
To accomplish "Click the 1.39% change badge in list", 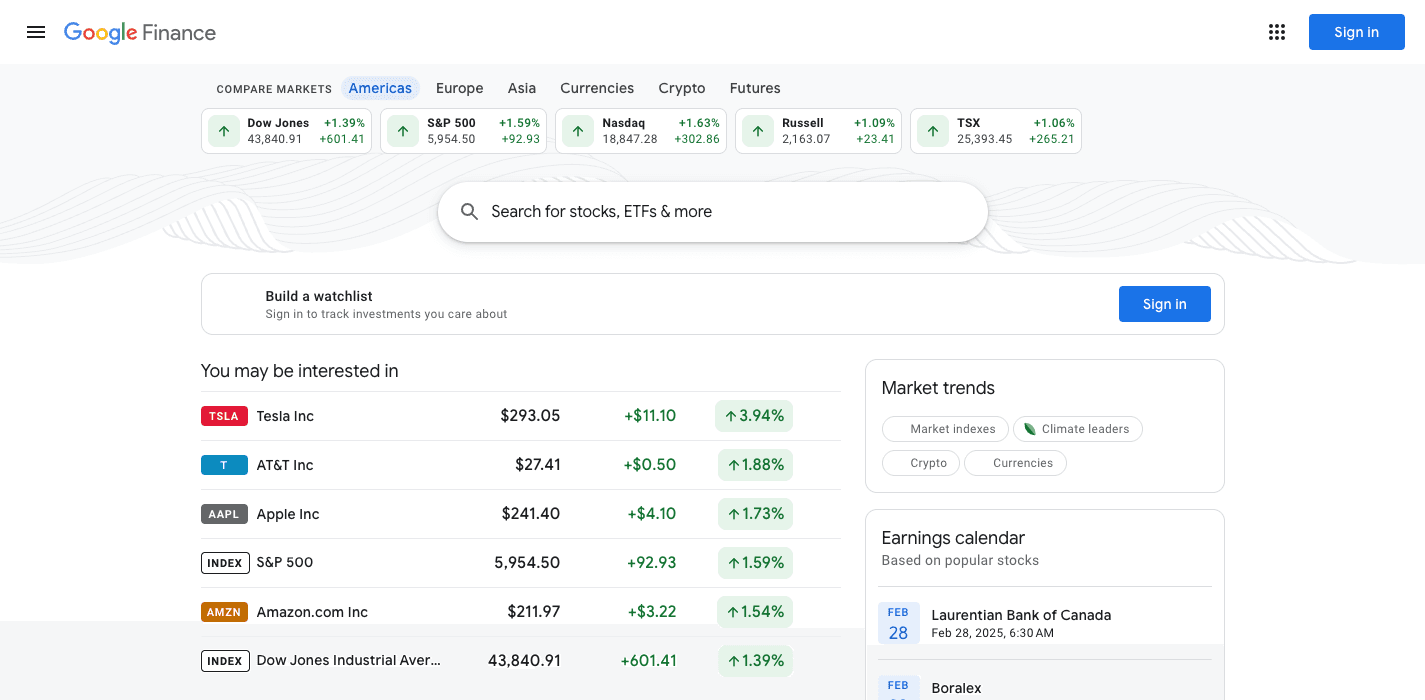I will point(755,661).
